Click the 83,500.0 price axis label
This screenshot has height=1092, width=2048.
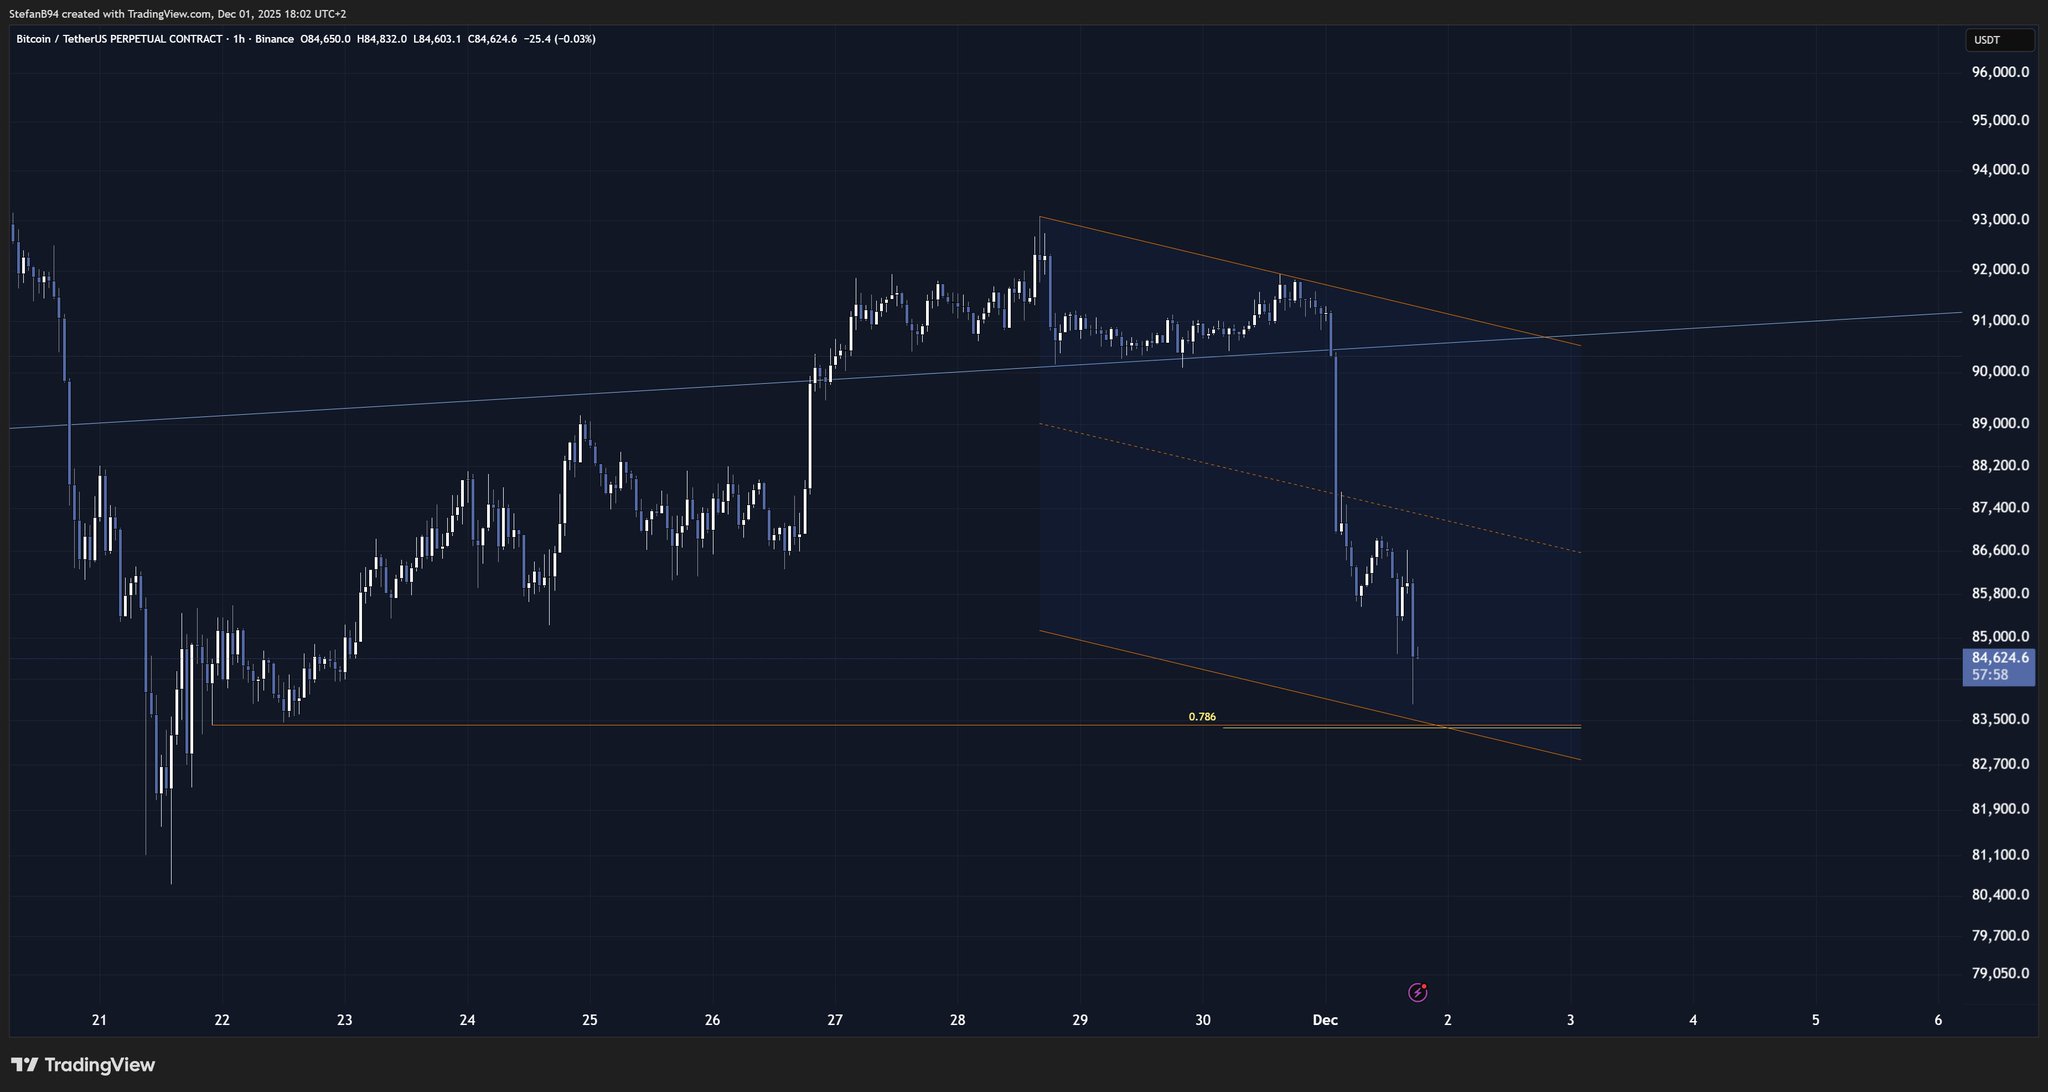point(2000,719)
